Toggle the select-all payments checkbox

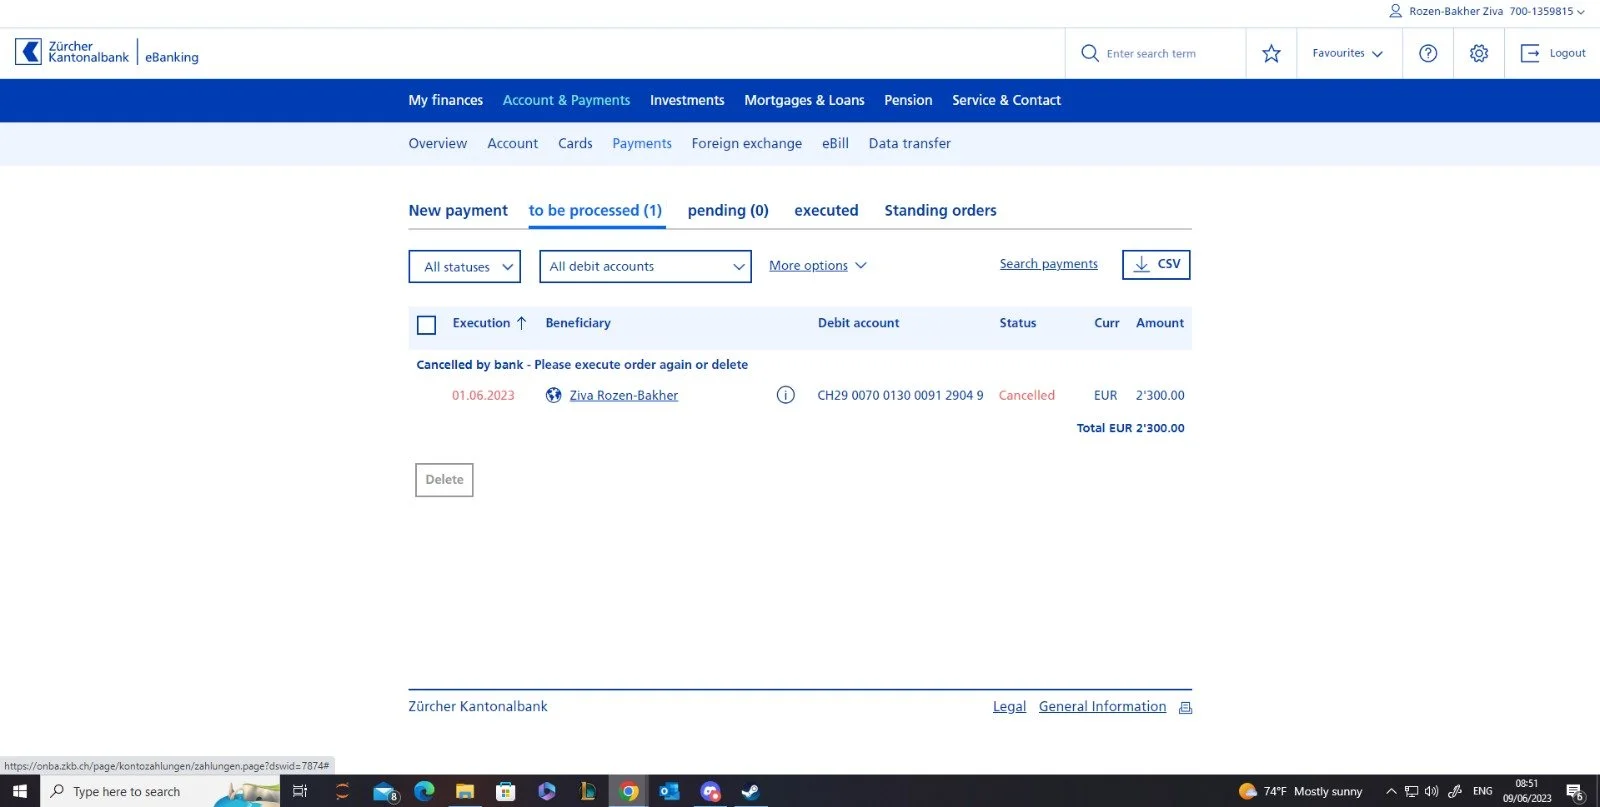tap(426, 325)
